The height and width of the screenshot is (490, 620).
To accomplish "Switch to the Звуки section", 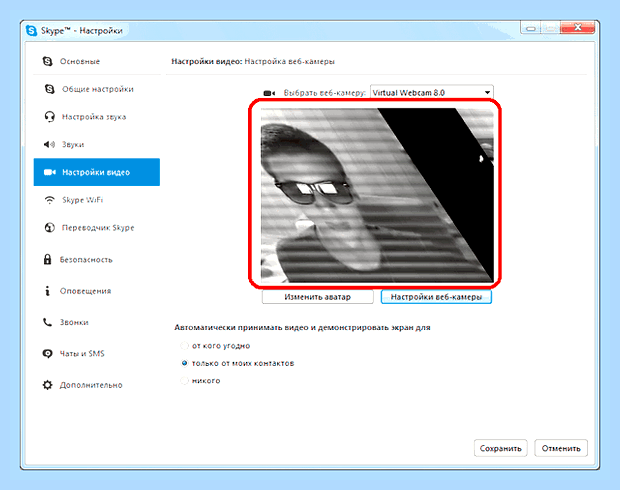I will tap(97, 144).
